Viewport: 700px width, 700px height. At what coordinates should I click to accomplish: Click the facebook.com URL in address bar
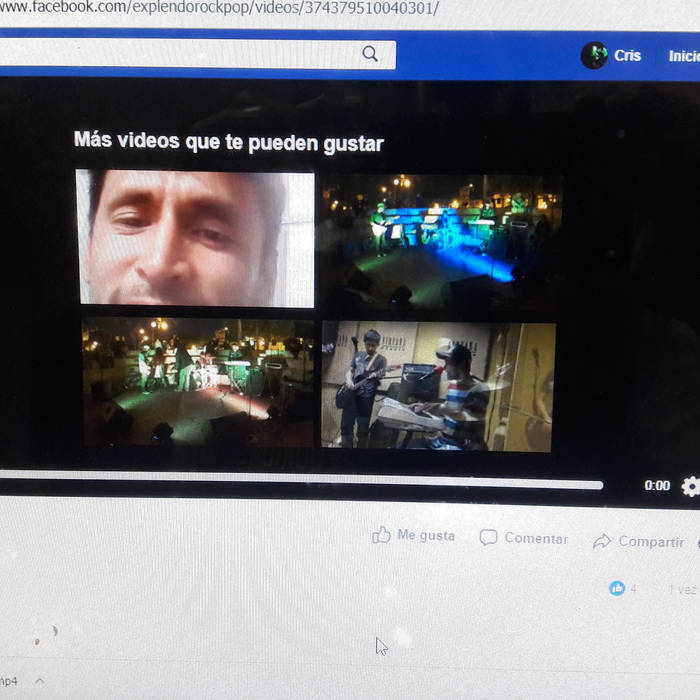click(x=220, y=9)
